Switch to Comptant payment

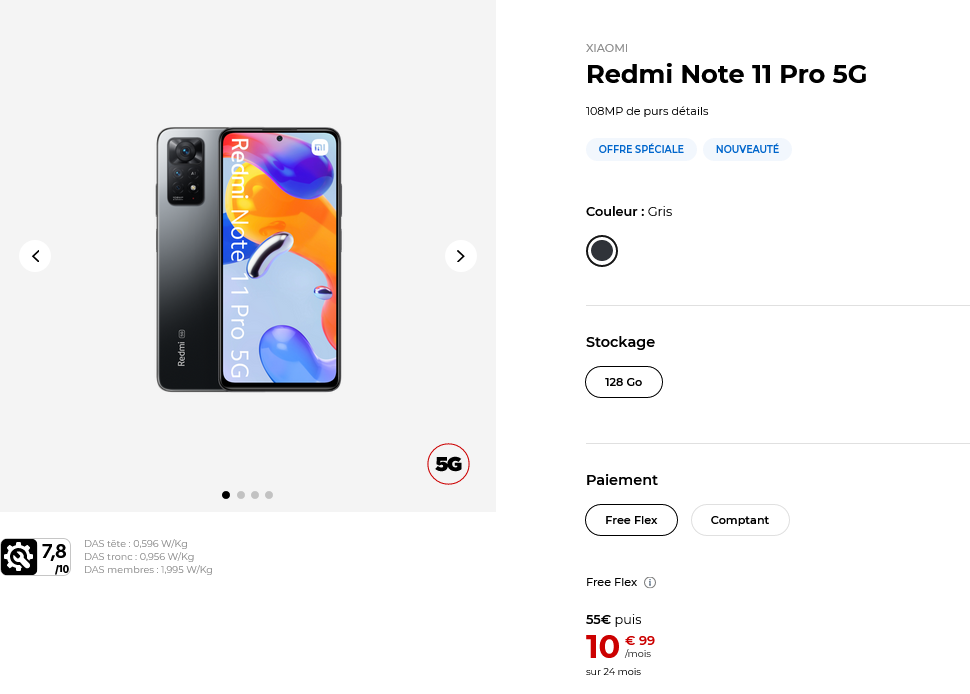tap(740, 520)
